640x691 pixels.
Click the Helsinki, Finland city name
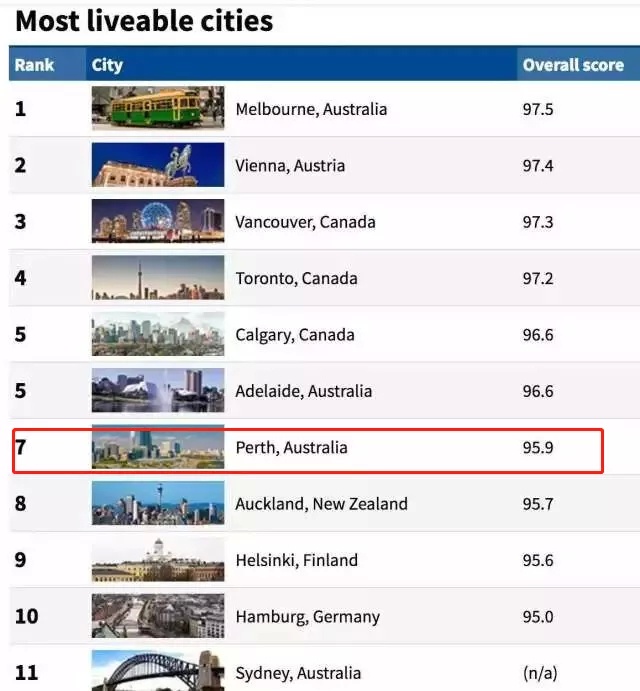(297, 560)
